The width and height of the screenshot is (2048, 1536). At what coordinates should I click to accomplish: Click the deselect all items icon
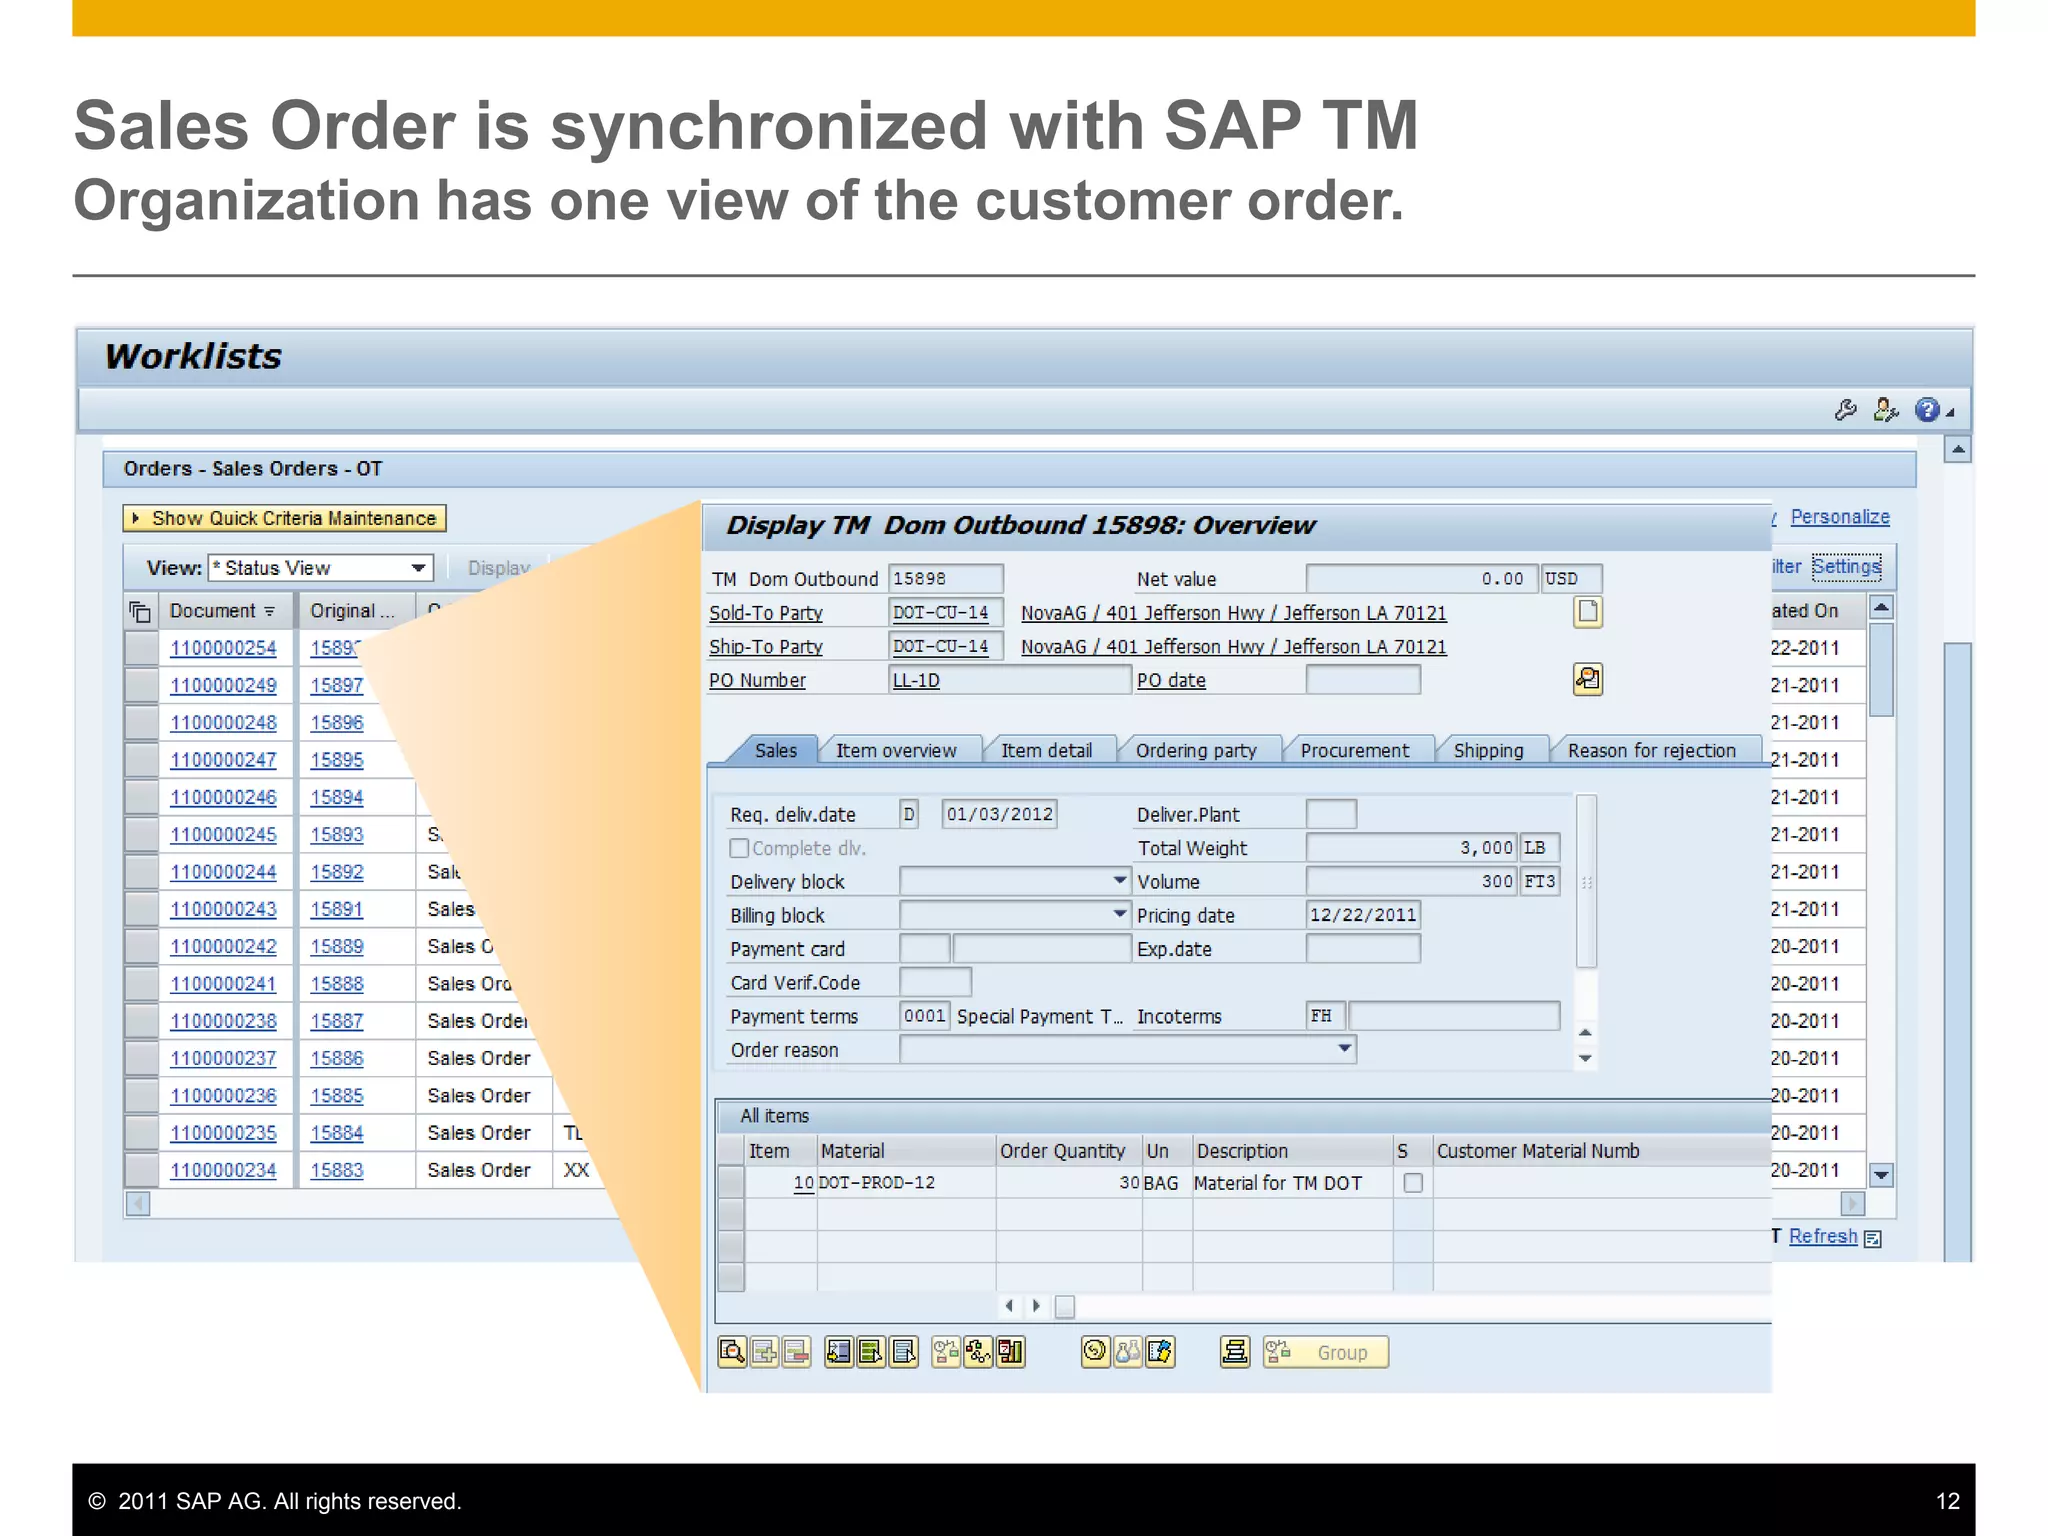[903, 1352]
